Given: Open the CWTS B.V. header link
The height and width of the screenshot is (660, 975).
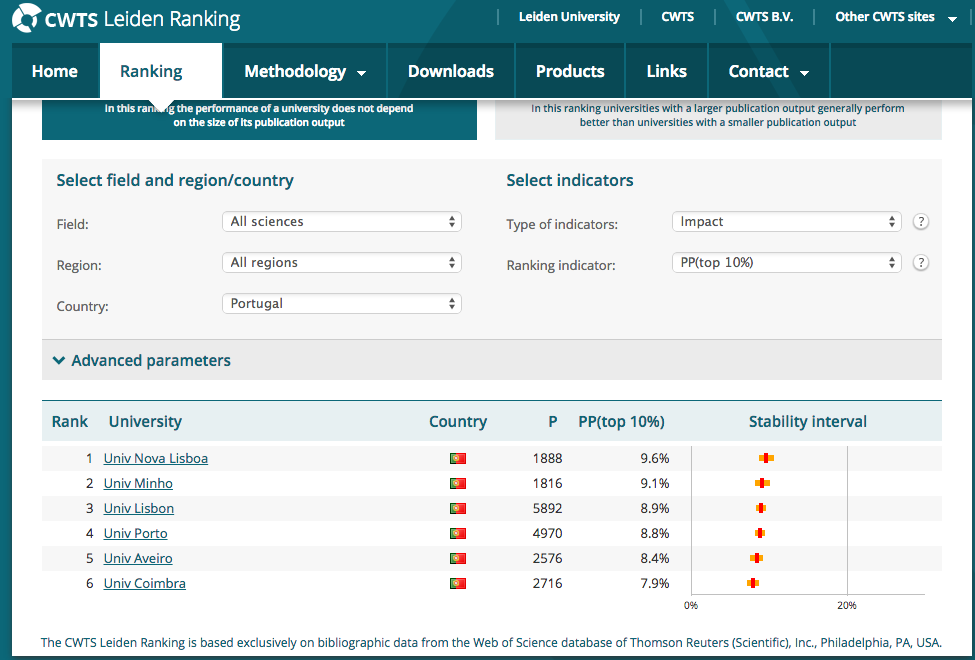Looking at the screenshot, I should pos(764,17).
